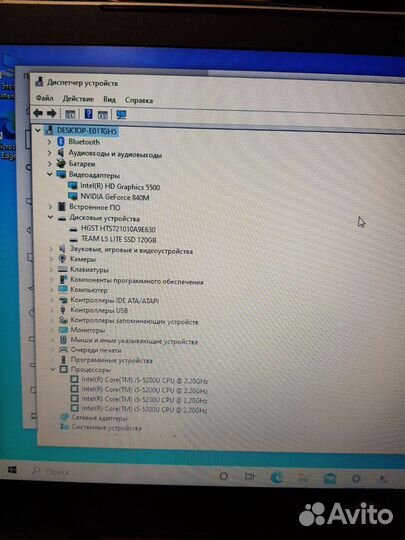The image size is (405, 540).
Task: Open the Файл menu
Action: tap(45, 98)
